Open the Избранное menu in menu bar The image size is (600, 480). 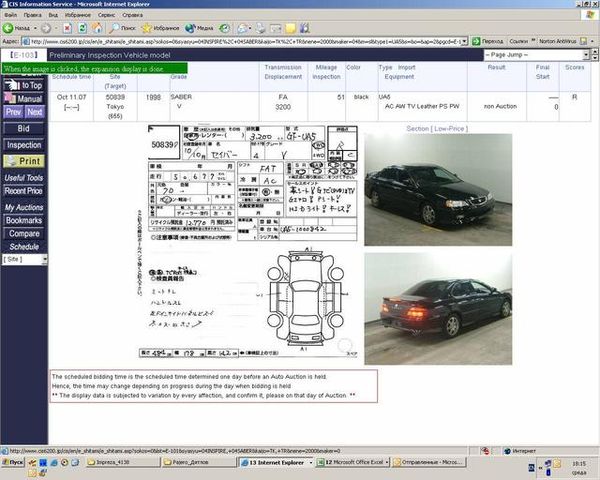[78, 15]
